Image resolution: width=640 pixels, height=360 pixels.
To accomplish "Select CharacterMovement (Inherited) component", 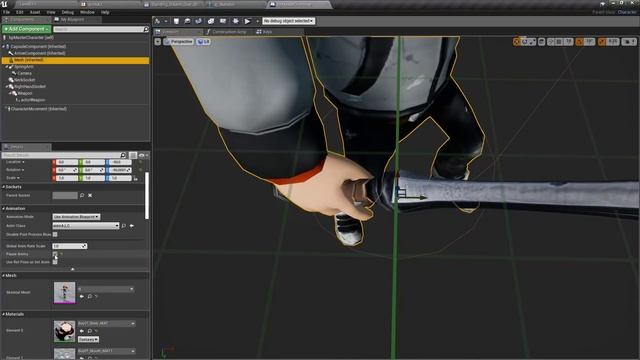I will [39, 109].
